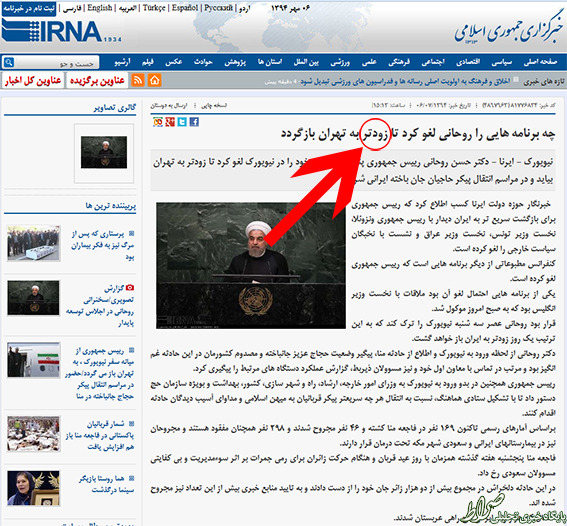Share article on Facebook
The width and height of the screenshot is (567, 526).
tap(194, 122)
